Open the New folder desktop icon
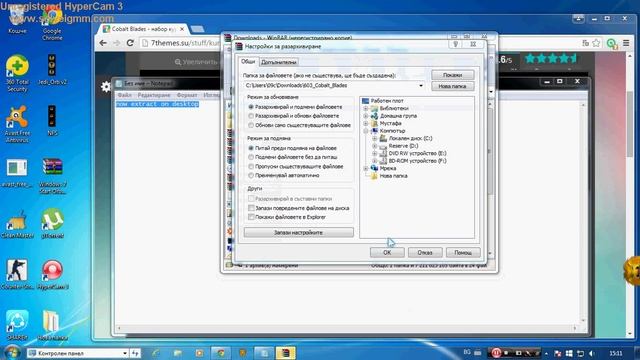 click(52, 325)
